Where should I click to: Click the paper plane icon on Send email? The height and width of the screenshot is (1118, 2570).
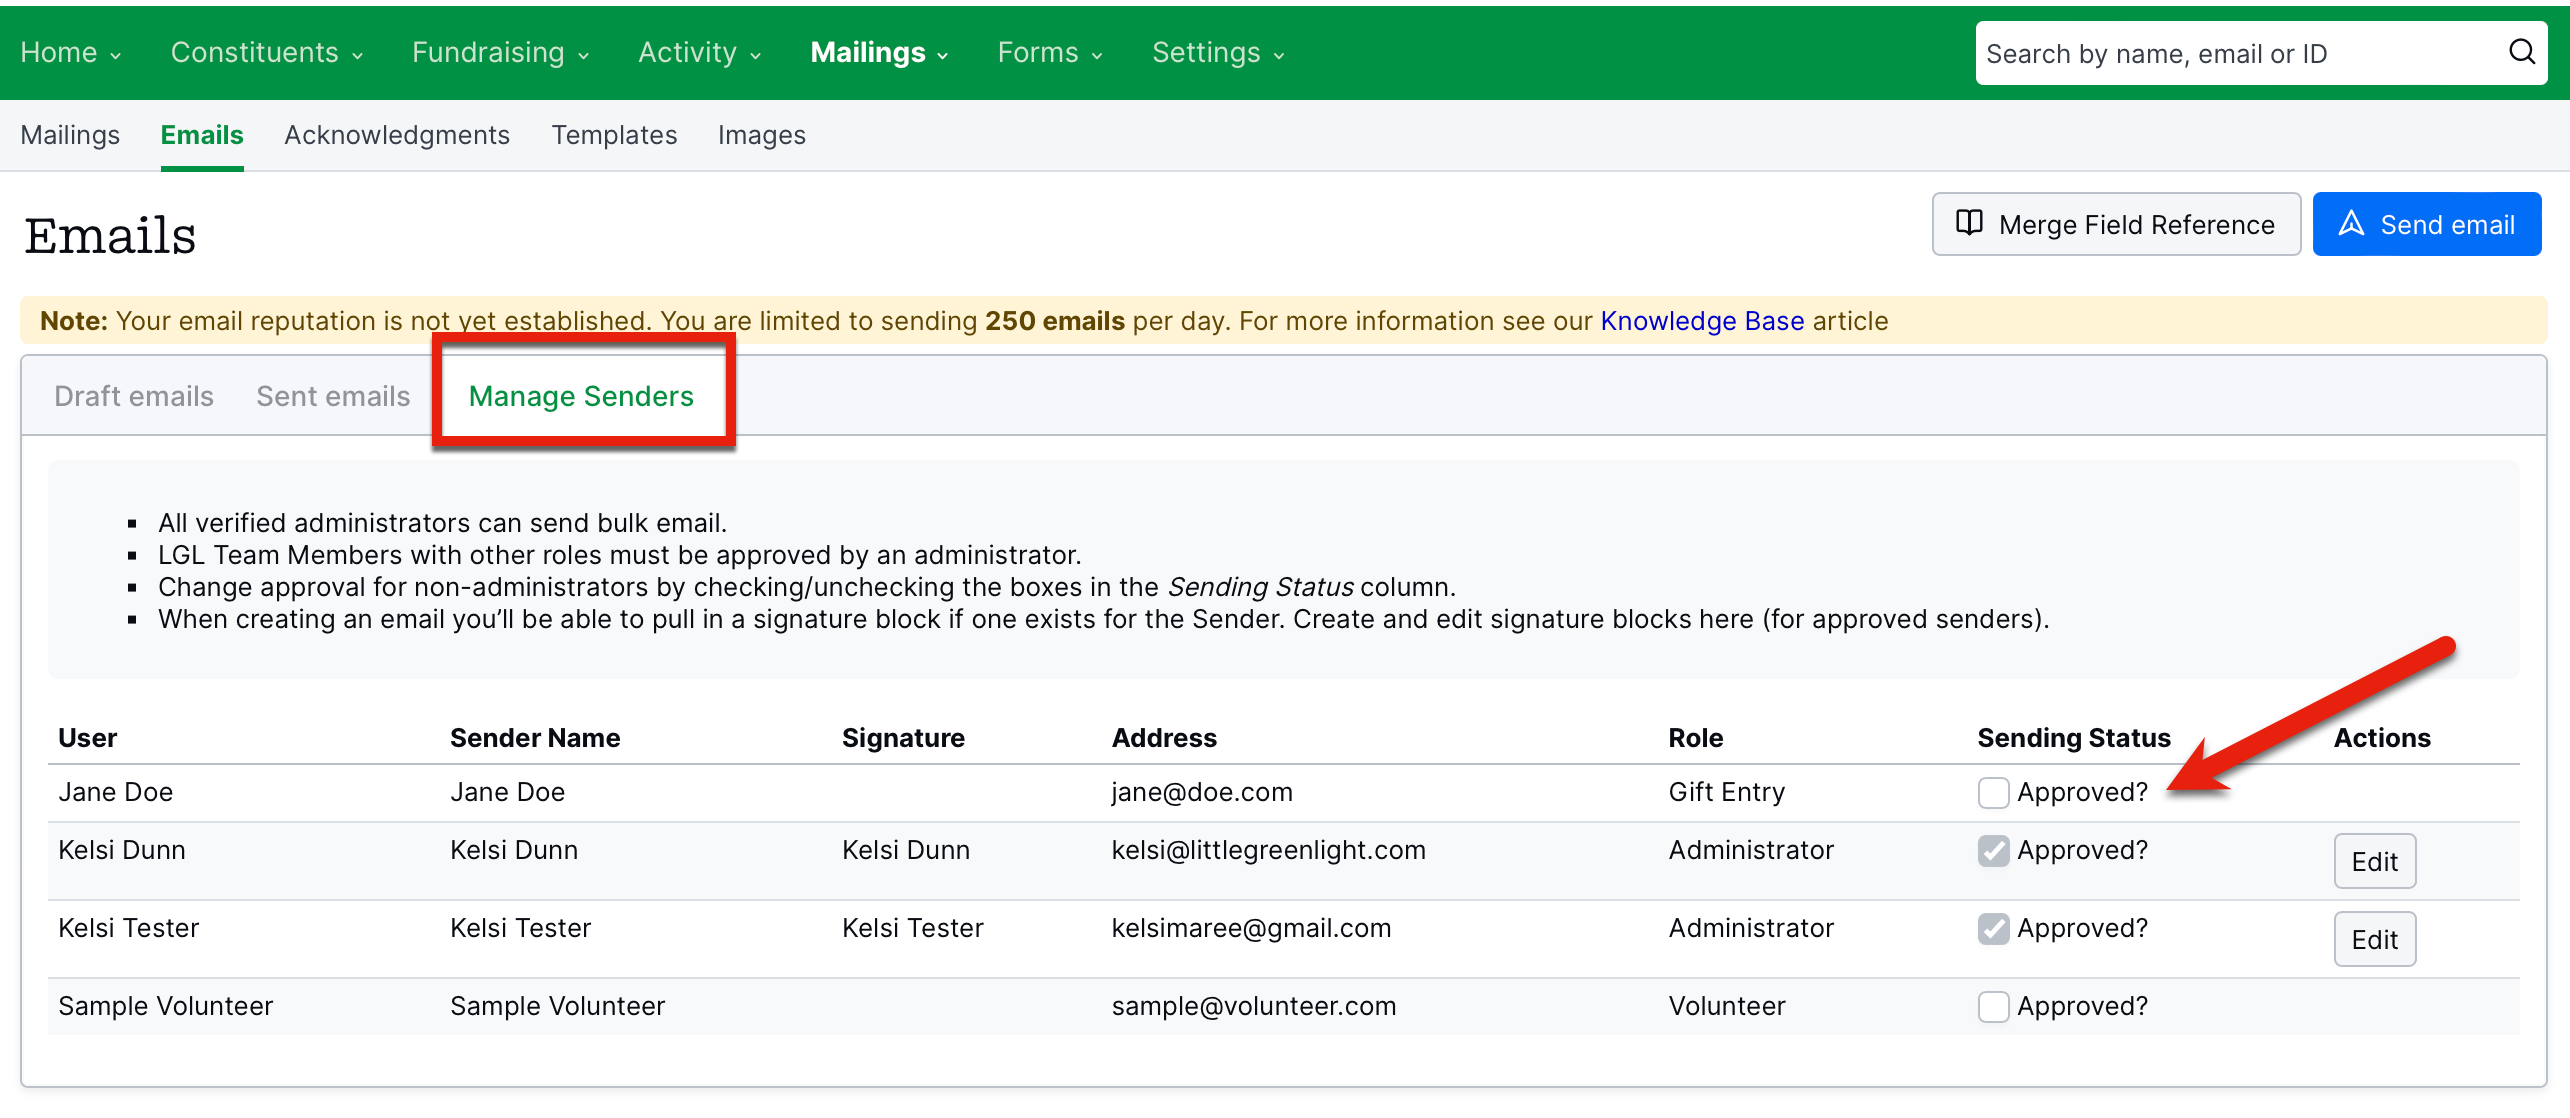[x=2351, y=223]
